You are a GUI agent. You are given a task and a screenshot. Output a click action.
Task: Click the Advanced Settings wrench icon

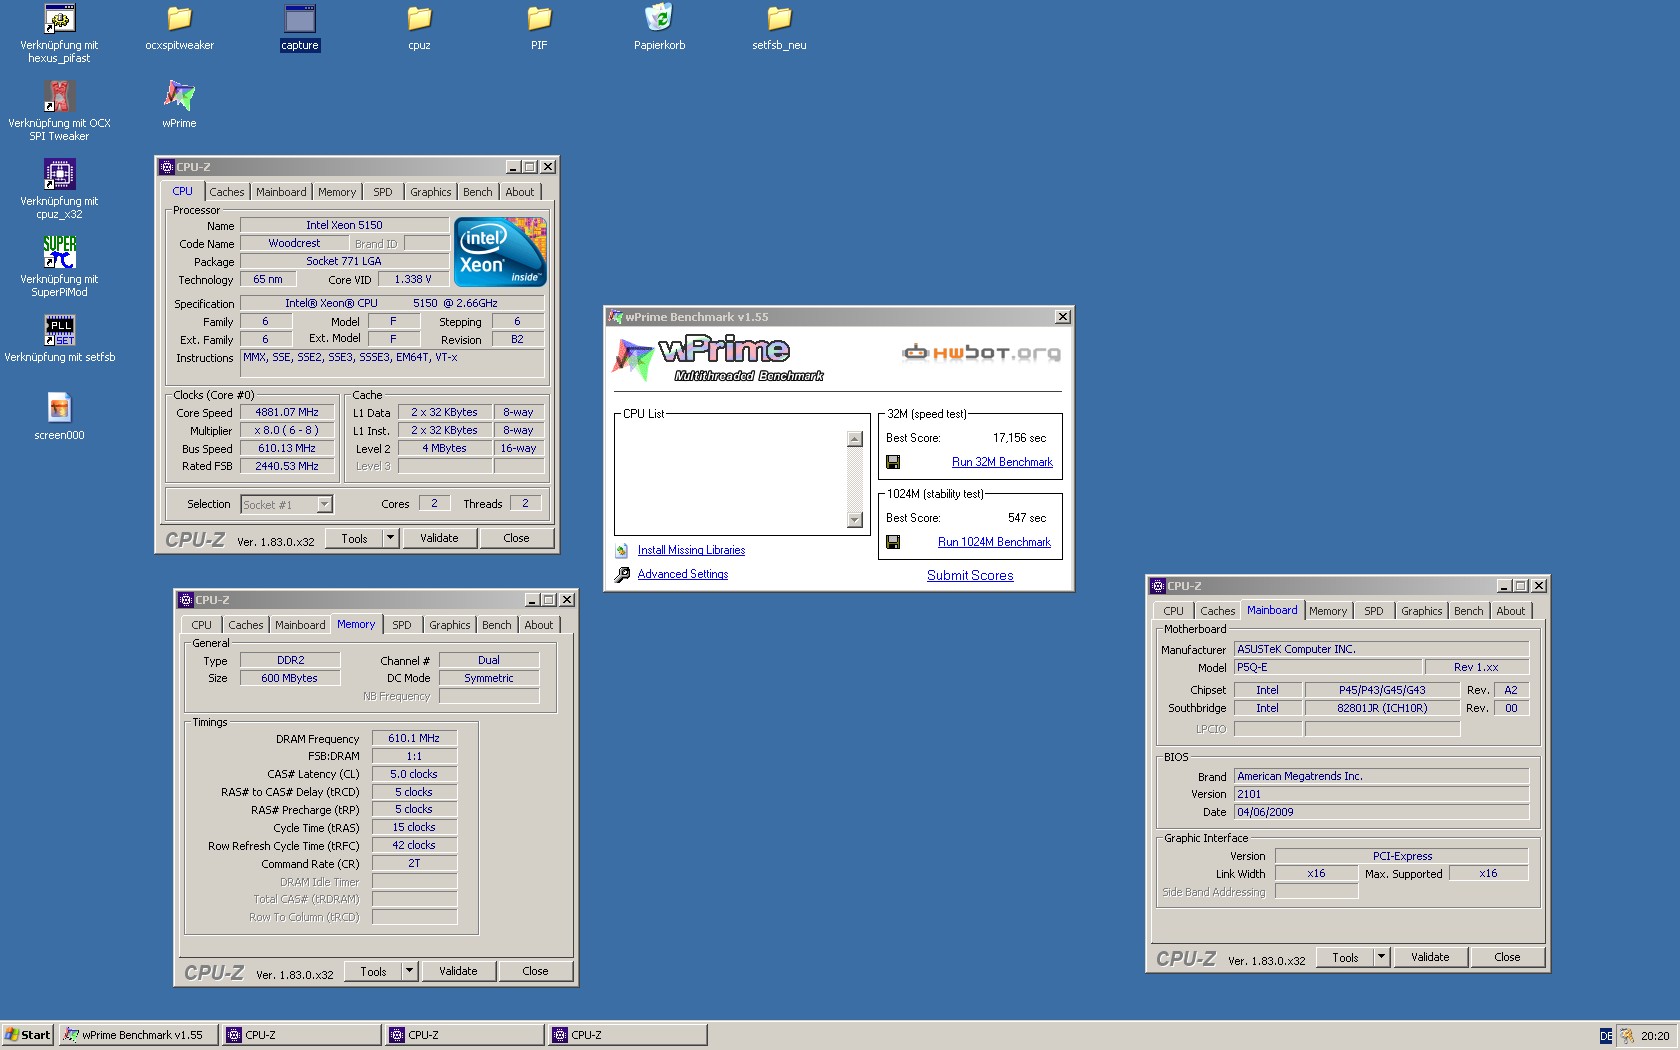click(622, 574)
